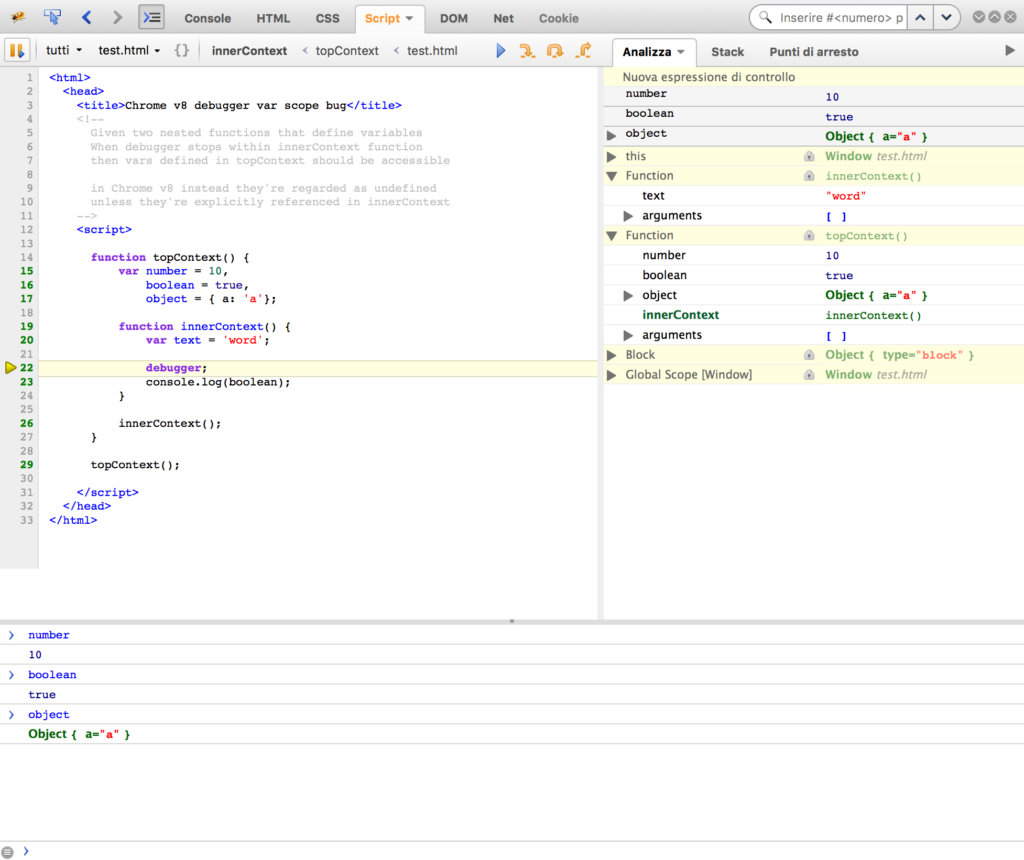Image resolution: width=1024 pixels, height=860 pixels.
Task: Open the Console tab
Action: click(208, 18)
